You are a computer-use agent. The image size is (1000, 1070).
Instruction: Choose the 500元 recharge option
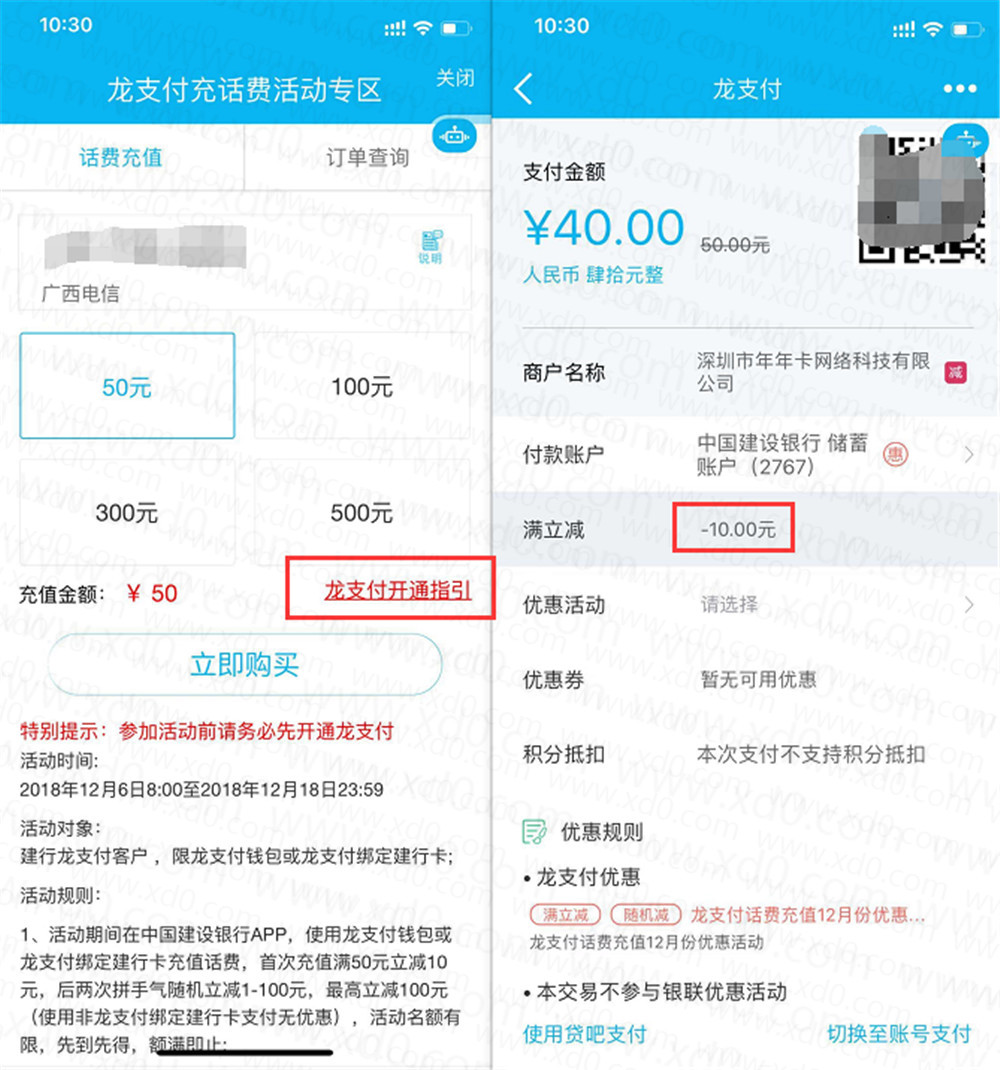coord(362,512)
